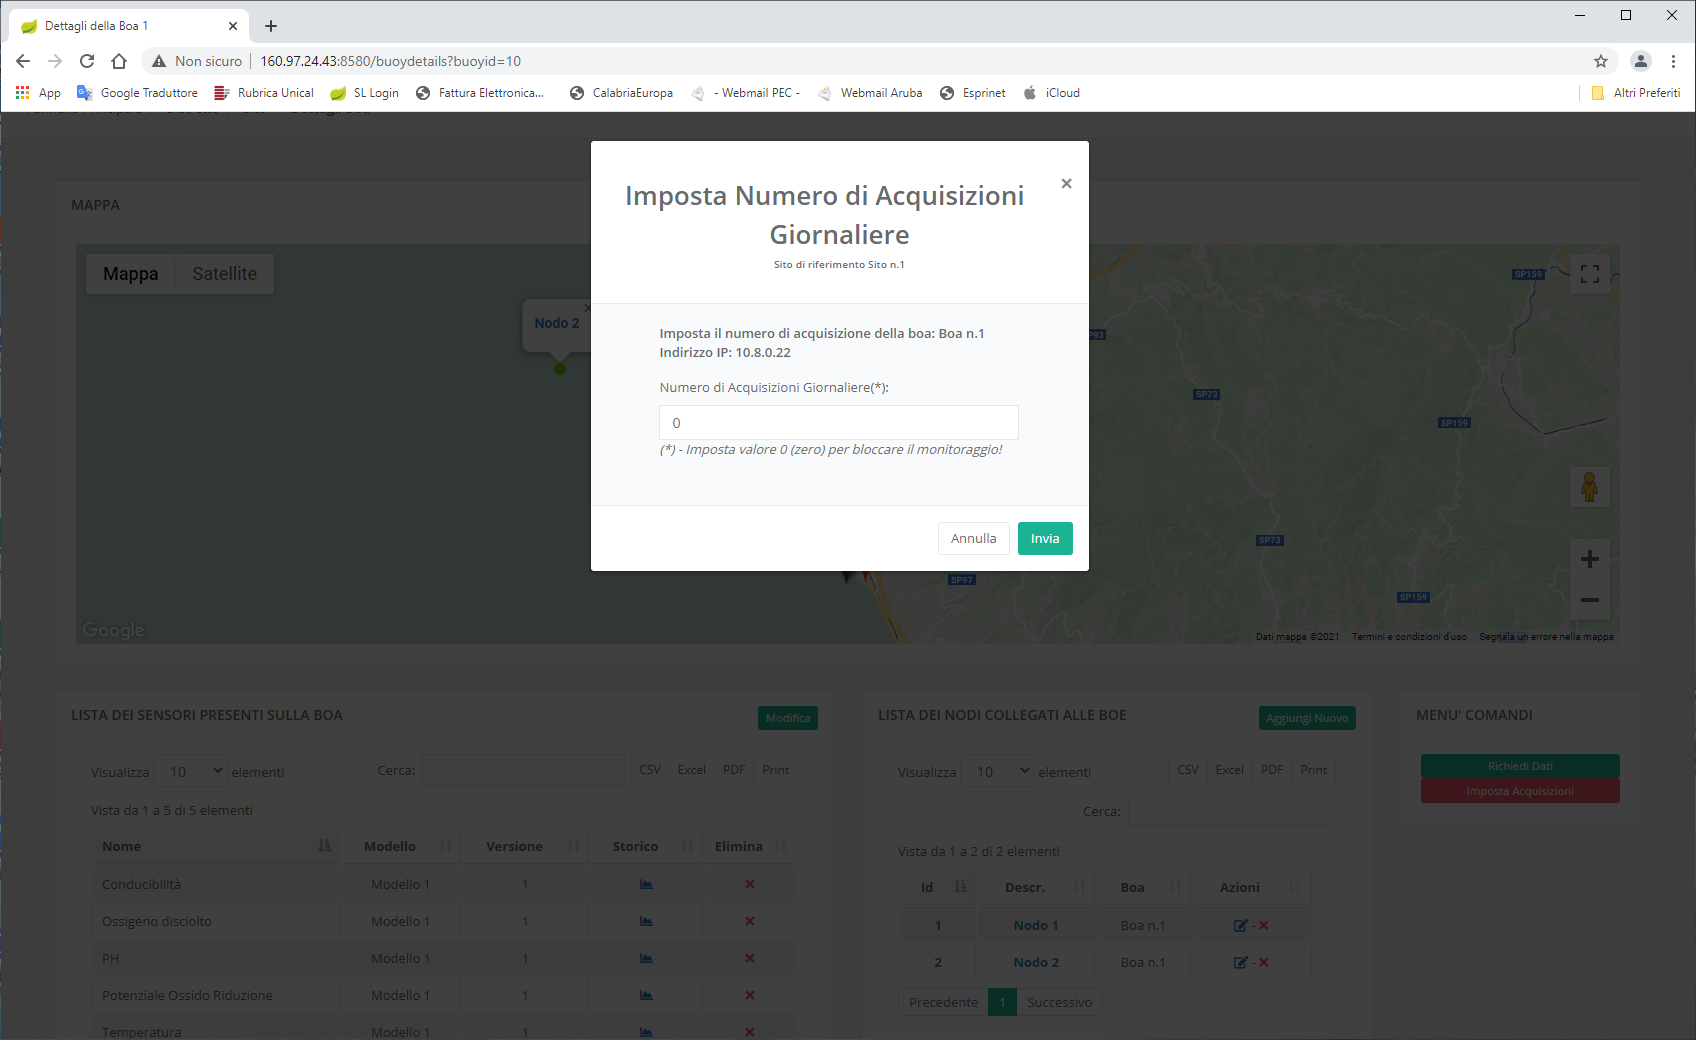Viewport: 1696px width, 1040px height.
Task: Open a new browser tab
Action: [271, 26]
